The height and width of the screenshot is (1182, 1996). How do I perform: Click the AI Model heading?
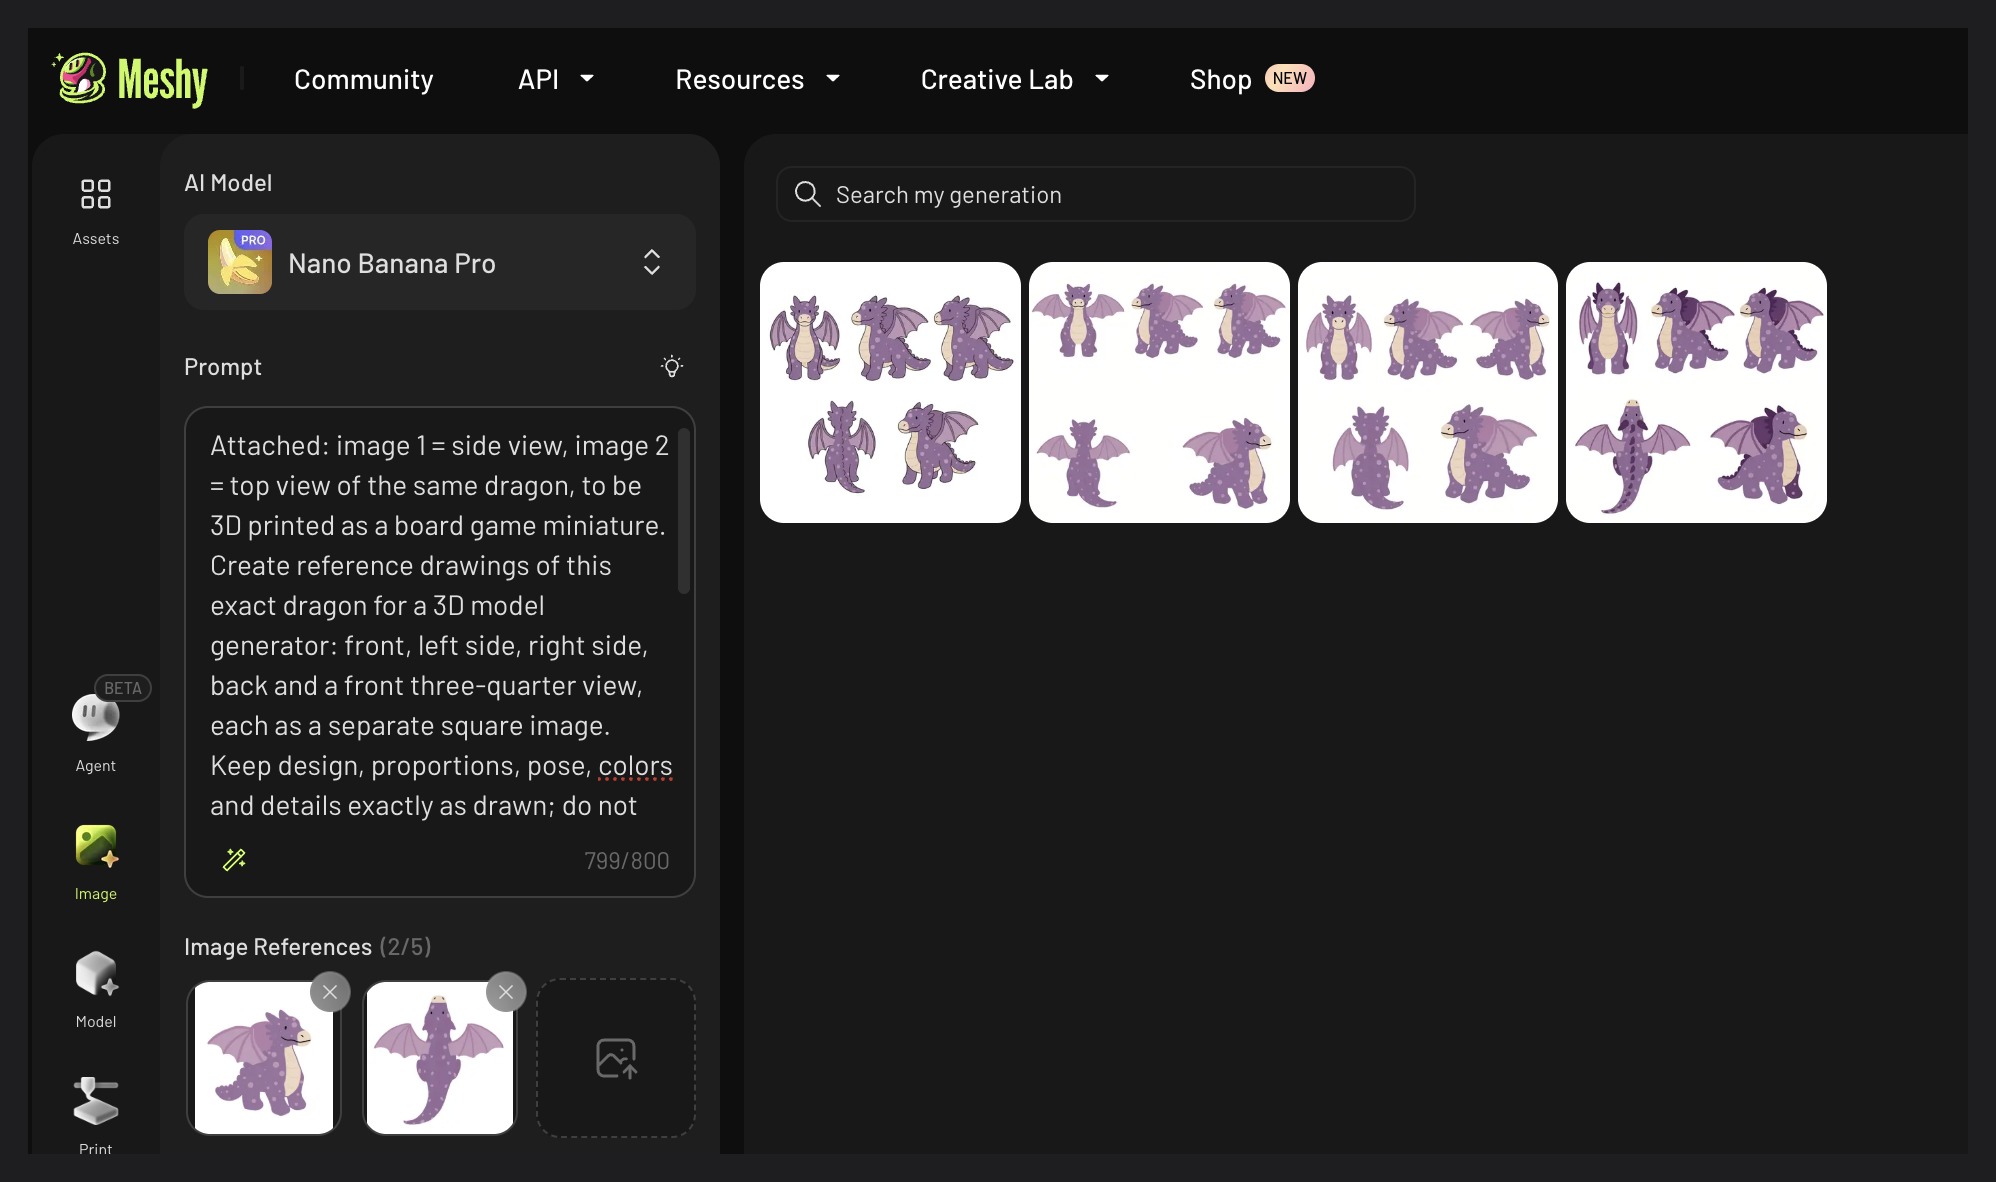[228, 183]
